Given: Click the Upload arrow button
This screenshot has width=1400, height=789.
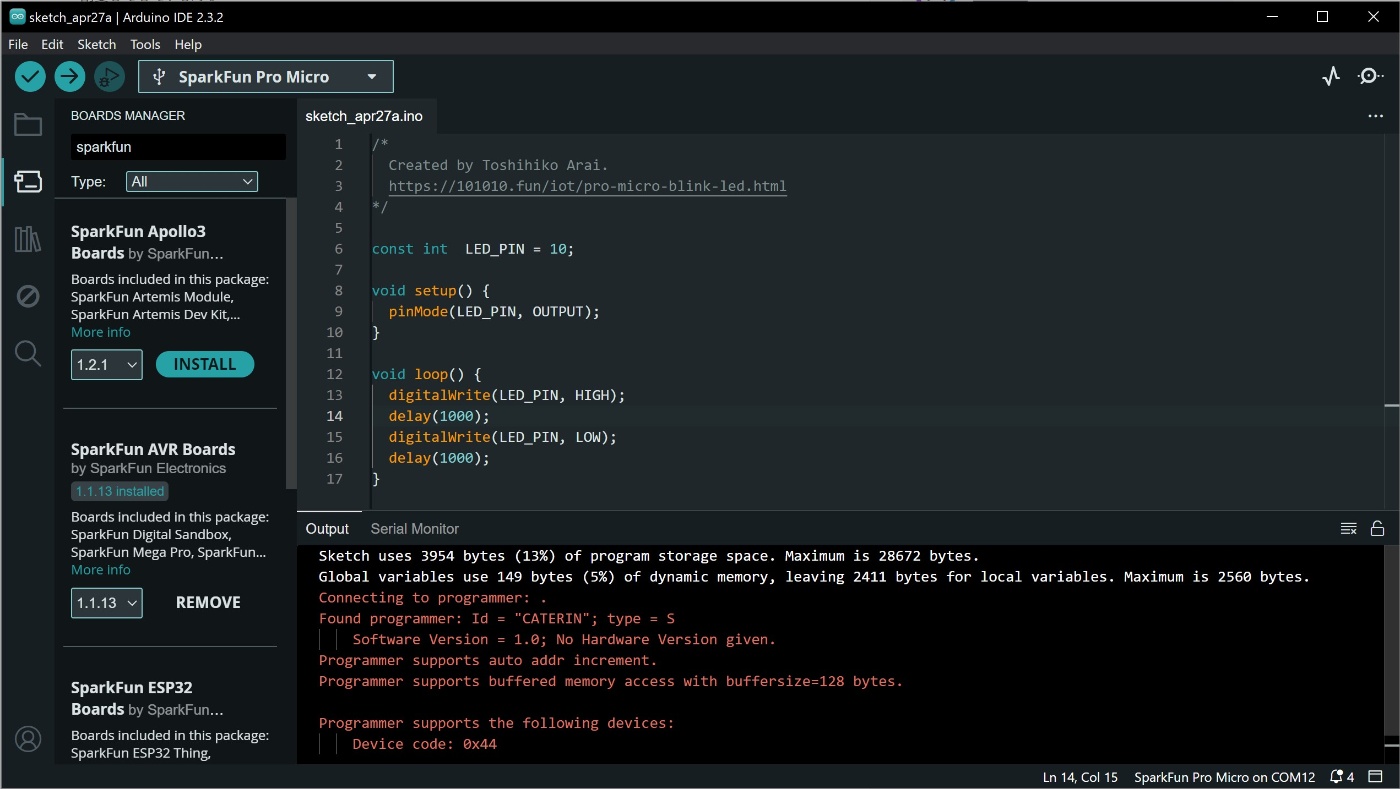Looking at the screenshot, I should point(70,76).
